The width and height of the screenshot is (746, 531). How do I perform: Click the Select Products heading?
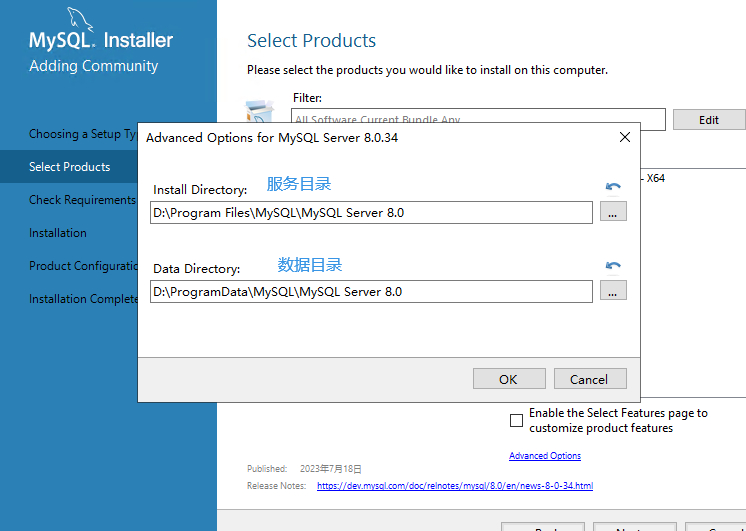312,41
